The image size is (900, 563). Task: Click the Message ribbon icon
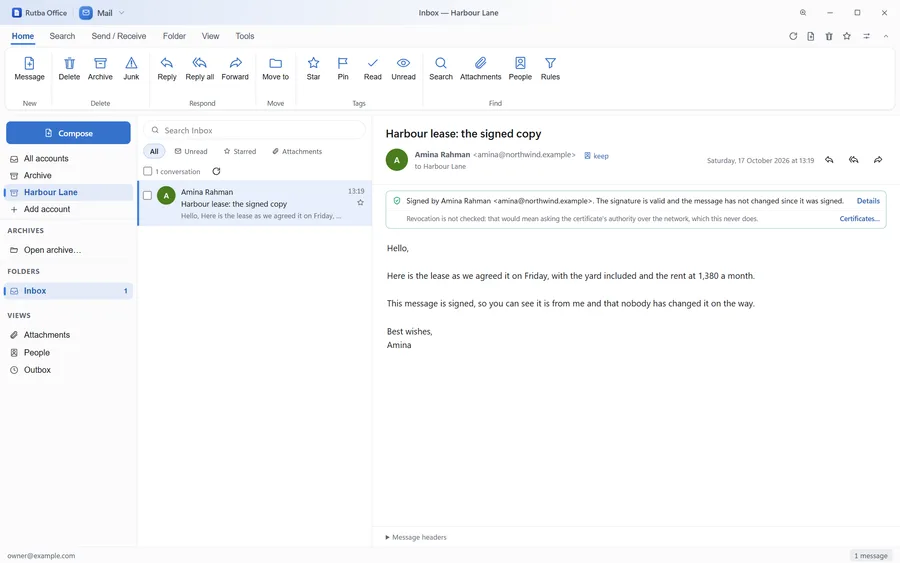coord(29,69)
